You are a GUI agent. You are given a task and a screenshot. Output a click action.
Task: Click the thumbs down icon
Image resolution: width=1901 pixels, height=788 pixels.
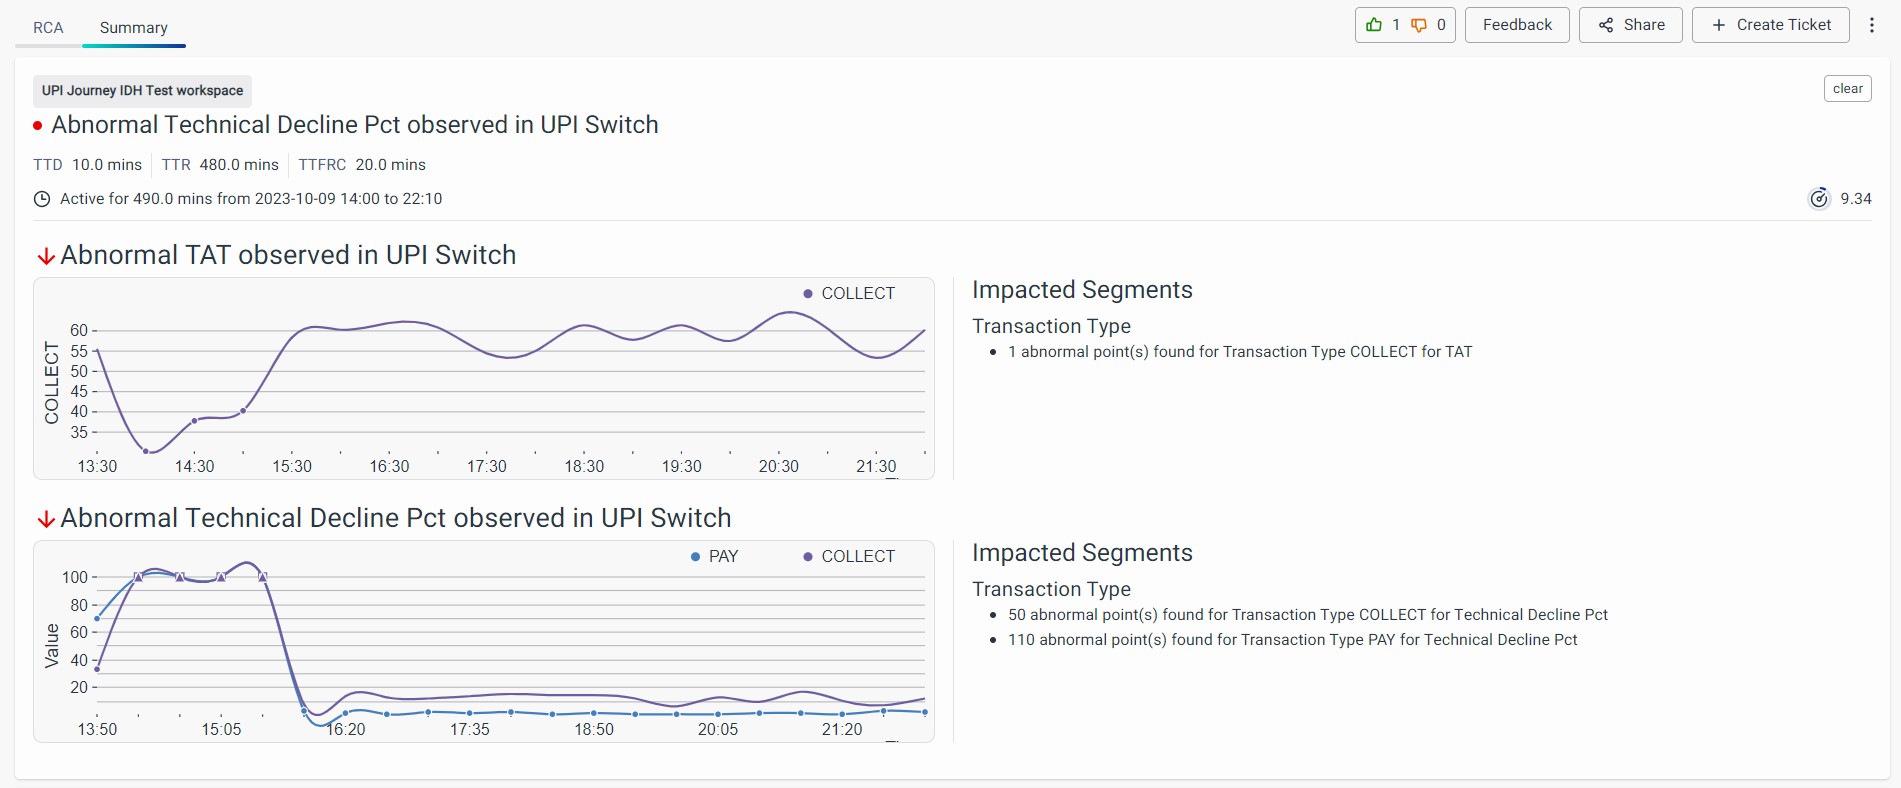(1419, 25)
